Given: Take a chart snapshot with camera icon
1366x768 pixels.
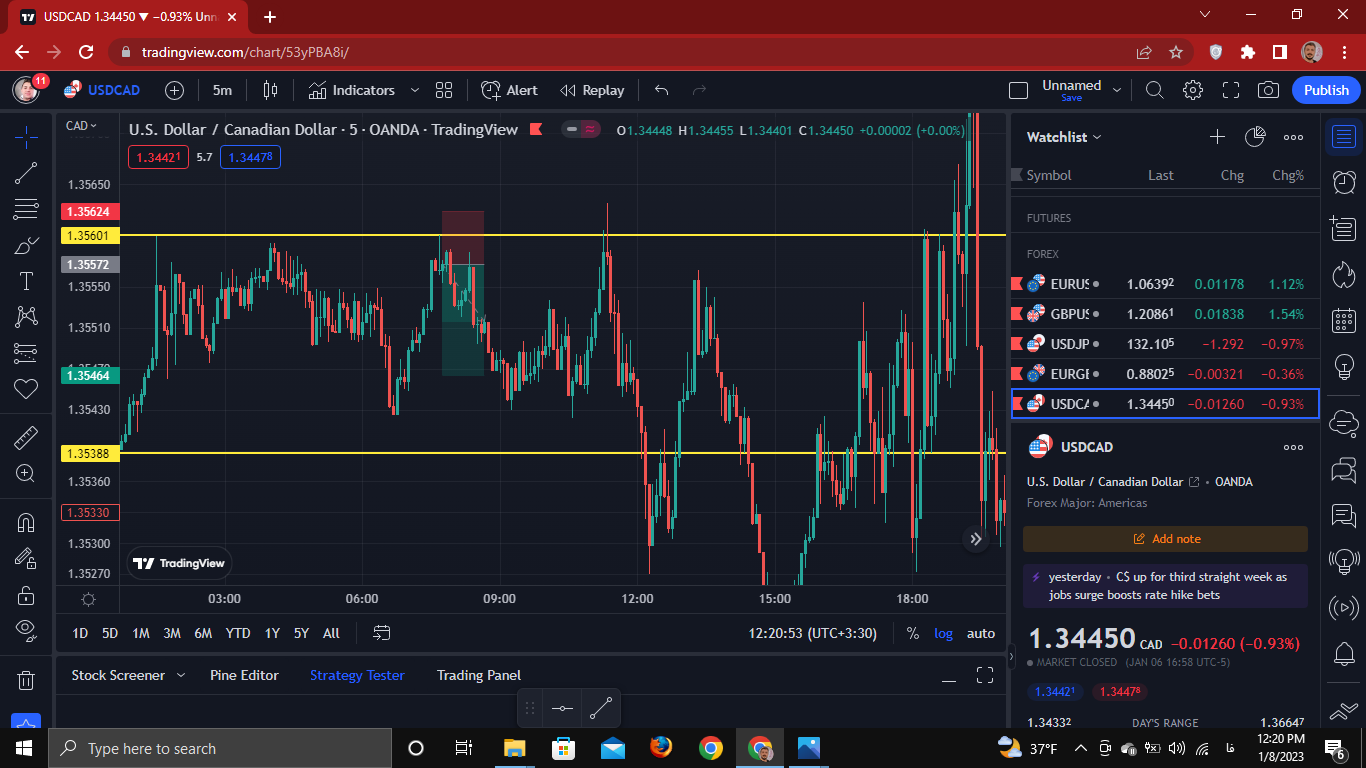Looking at the screenshot, I should click(x=1268, y=90).
